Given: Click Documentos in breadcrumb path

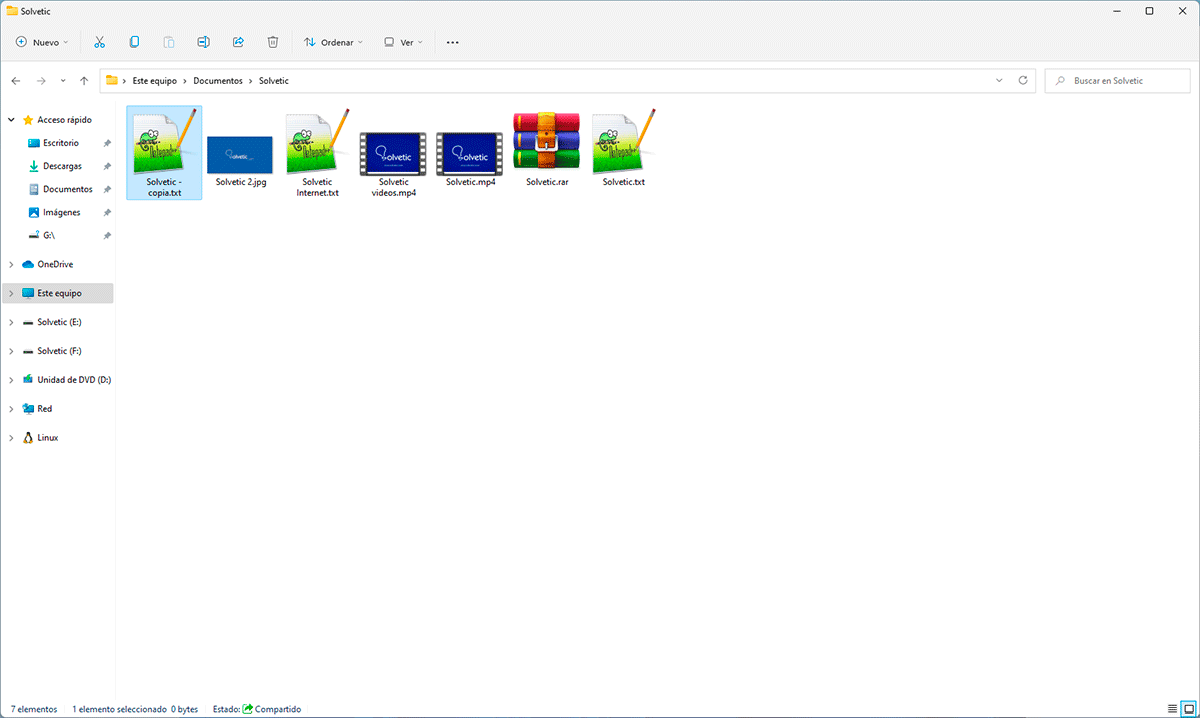Looking at the screenshot, I should (219, 80).
